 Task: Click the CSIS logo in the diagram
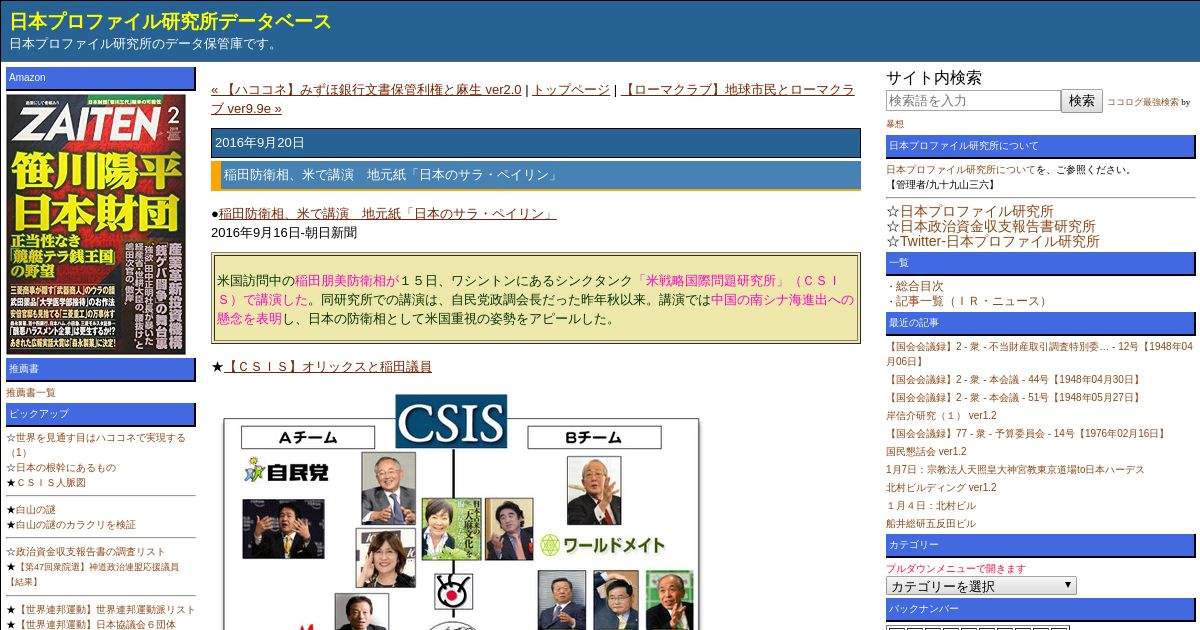click(452, 421)
